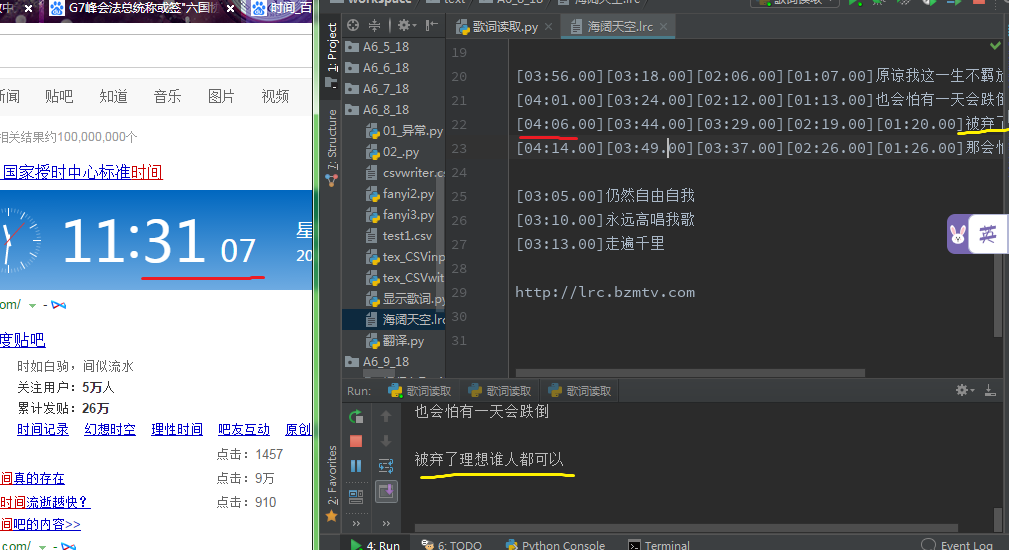Expand the A6_6_18 folder
The height and width of the screenshot is (550, 1009).
pos(377,68)
